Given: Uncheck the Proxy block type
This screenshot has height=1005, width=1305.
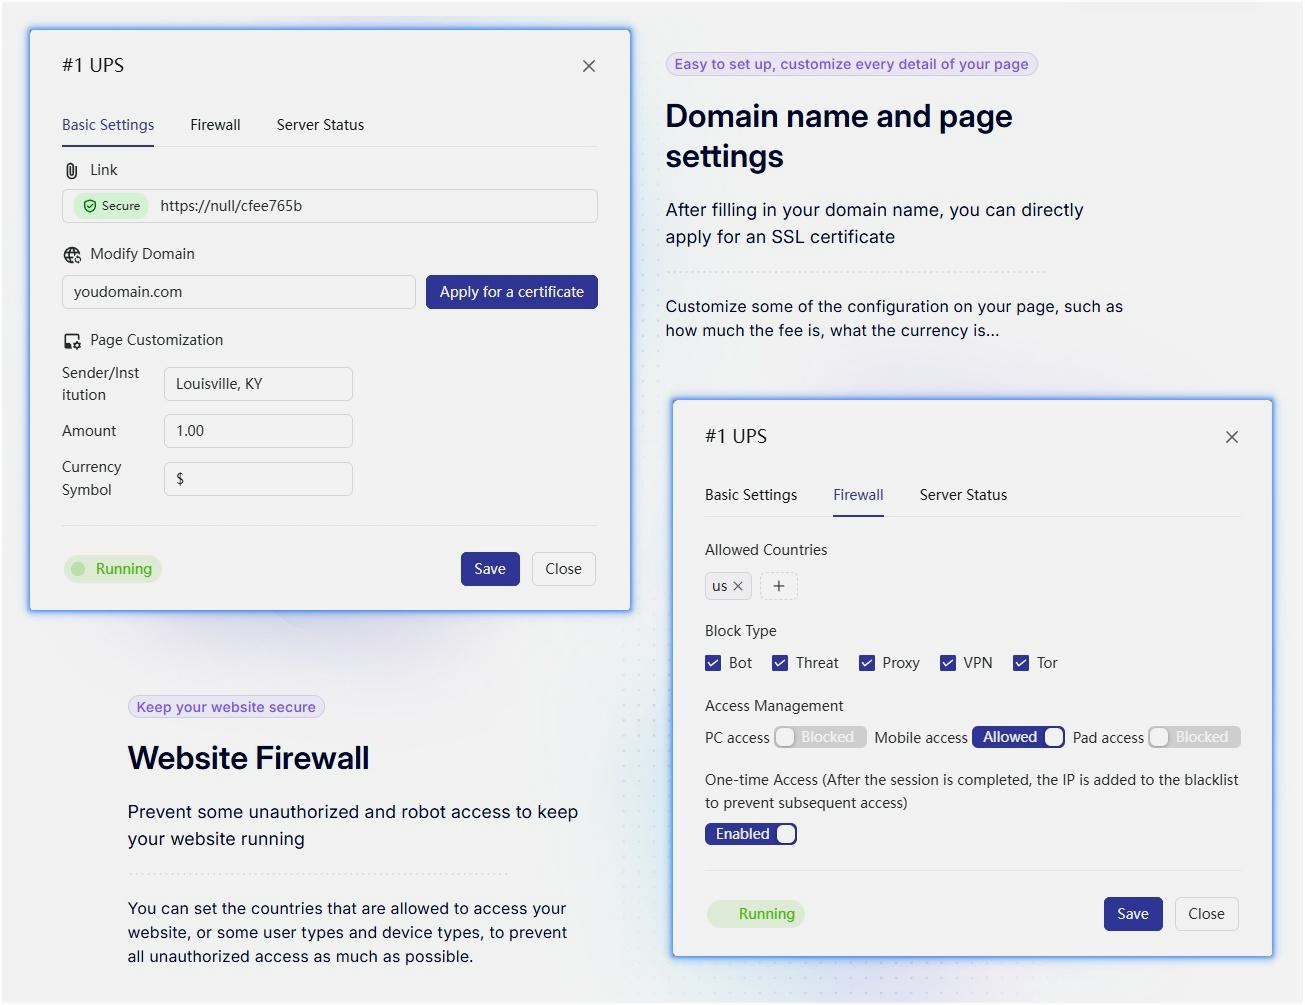Looking at the screenshot, I should pos(867,663).
